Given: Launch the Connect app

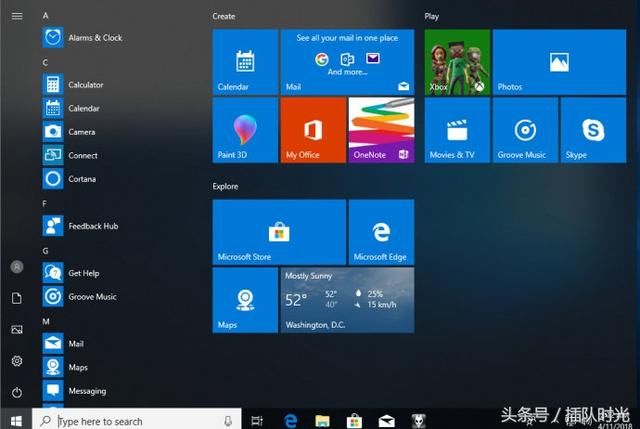Looking at the screenshot, I should tap(70, 156).
